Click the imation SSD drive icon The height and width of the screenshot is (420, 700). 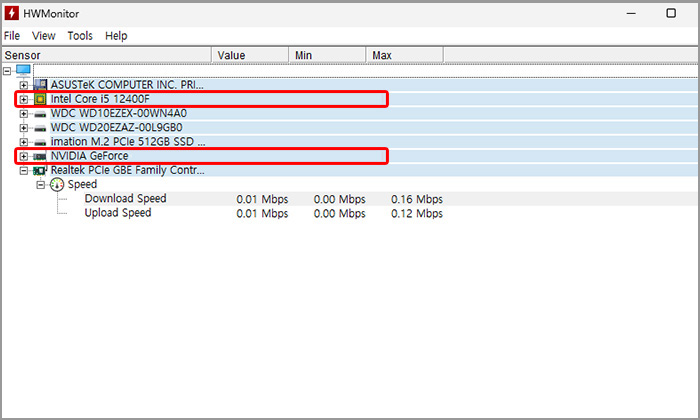40,143
